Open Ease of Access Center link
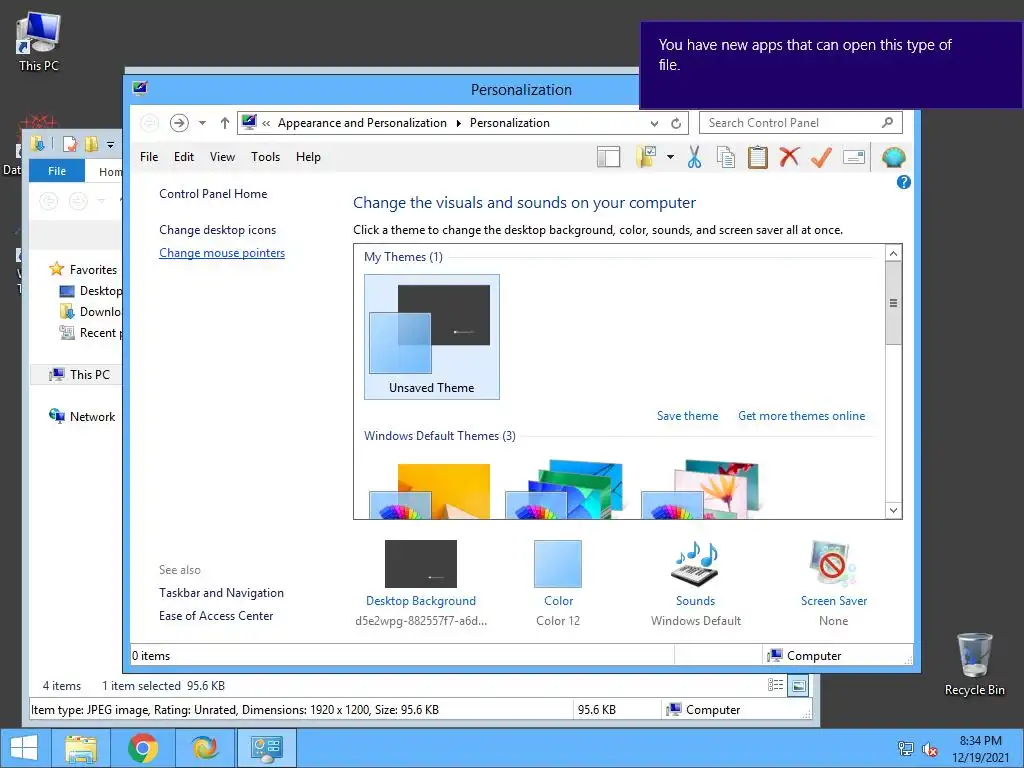The height and width of the screenshot is (768, 1024). click(x=216, y=616)
